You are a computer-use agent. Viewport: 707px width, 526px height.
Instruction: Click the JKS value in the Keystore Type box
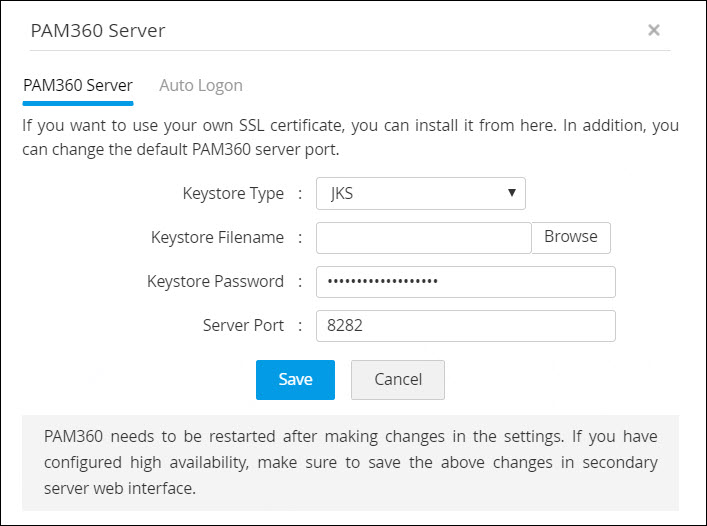(x=341, y=194)
